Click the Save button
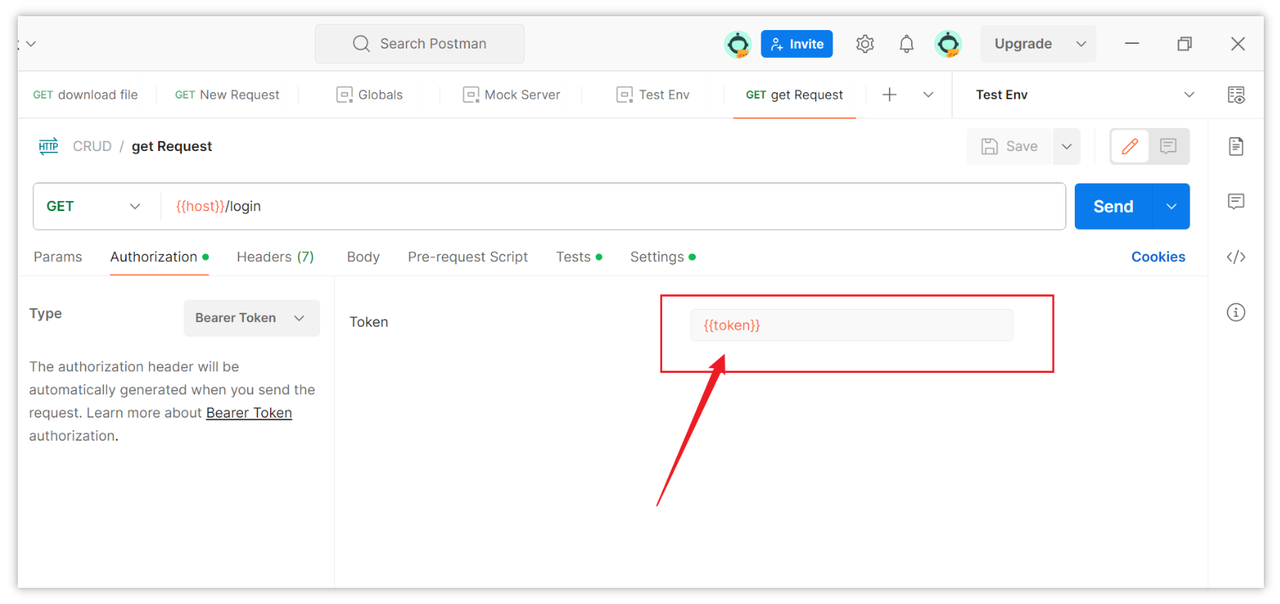Screen dimensions: 1280x604 [1009, 146]
